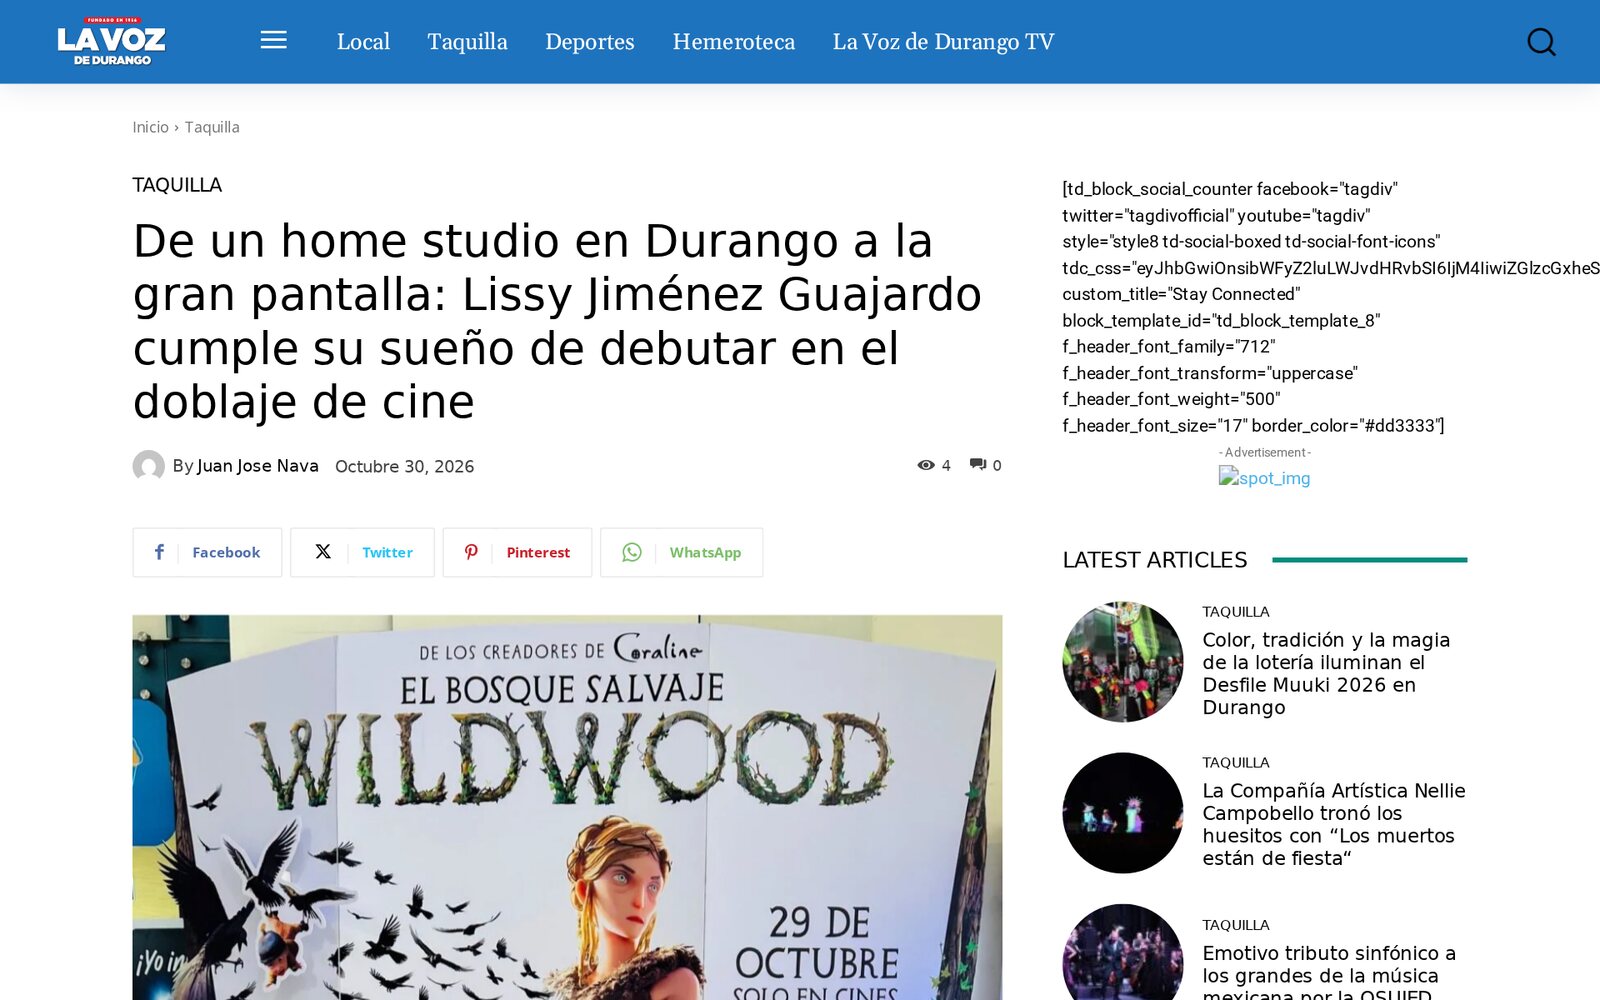
Task: Go to Inicio breadcrumb link
Action: point(150,127)
